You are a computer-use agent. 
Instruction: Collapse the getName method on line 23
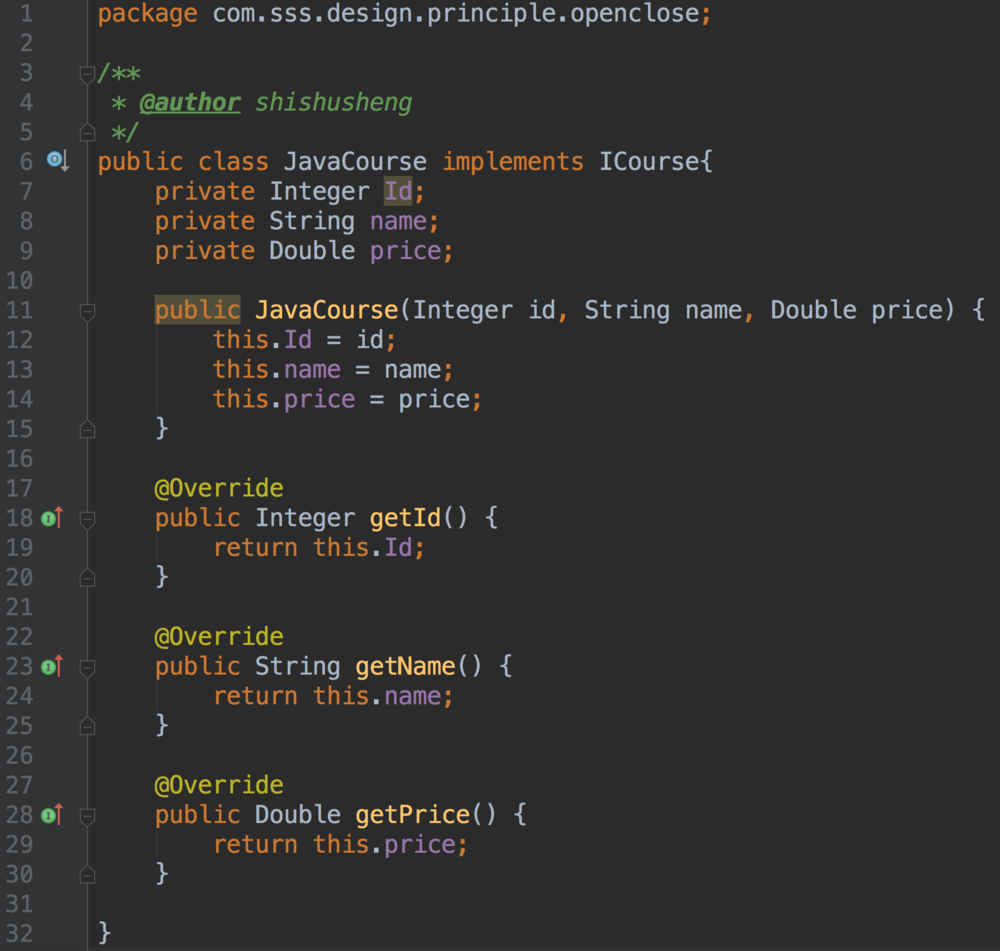(x=87, y=668)
